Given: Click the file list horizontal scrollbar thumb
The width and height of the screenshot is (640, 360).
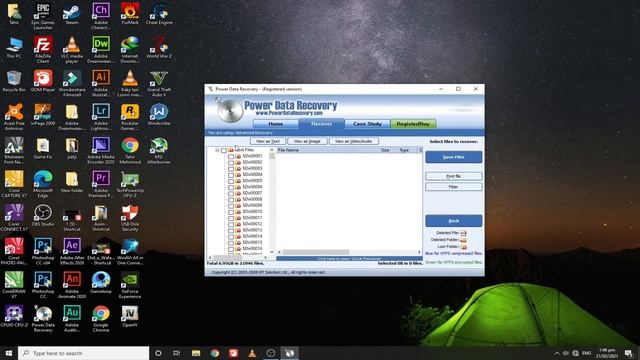Looking at the screenshot, I should tap(316, 252).
